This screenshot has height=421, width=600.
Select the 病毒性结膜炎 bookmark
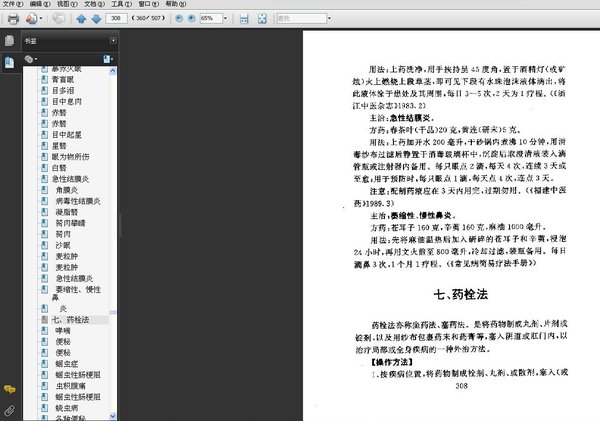coord(78,201)
